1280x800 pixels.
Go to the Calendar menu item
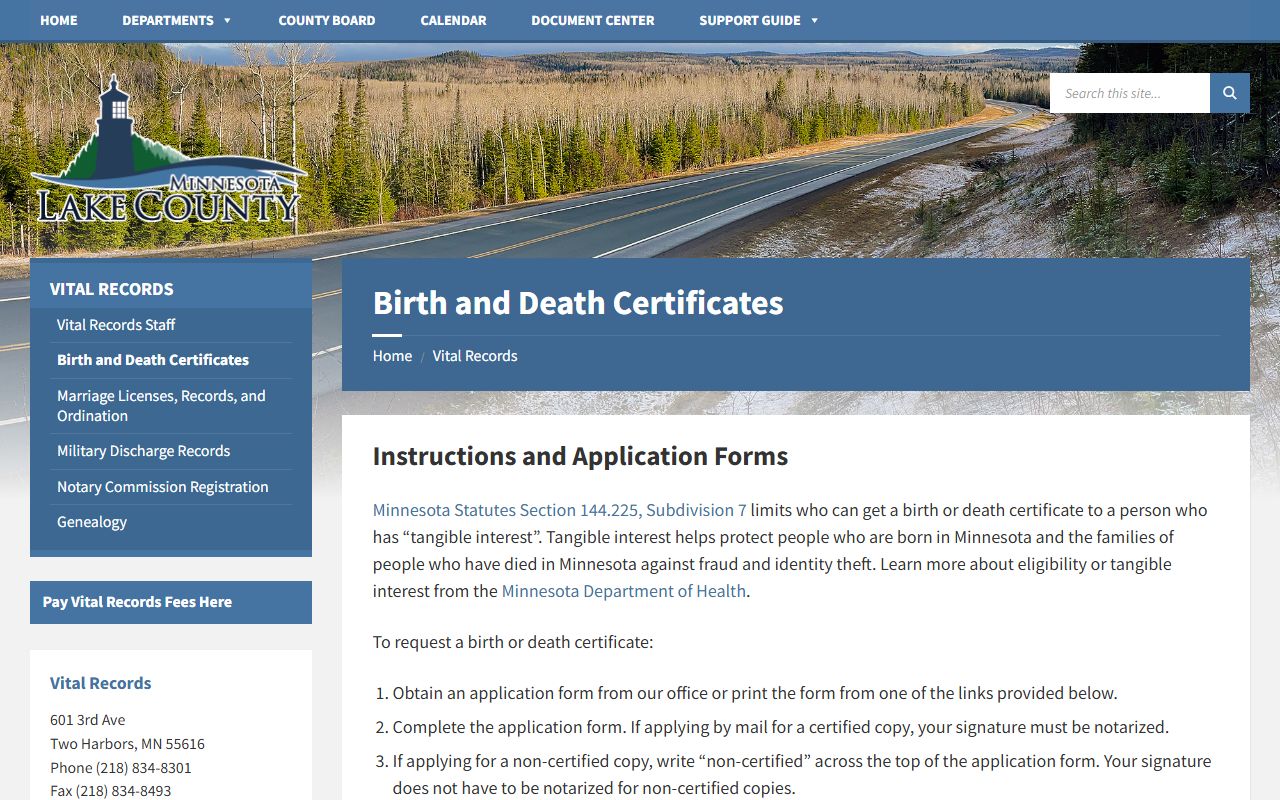[x=453, y=20]
